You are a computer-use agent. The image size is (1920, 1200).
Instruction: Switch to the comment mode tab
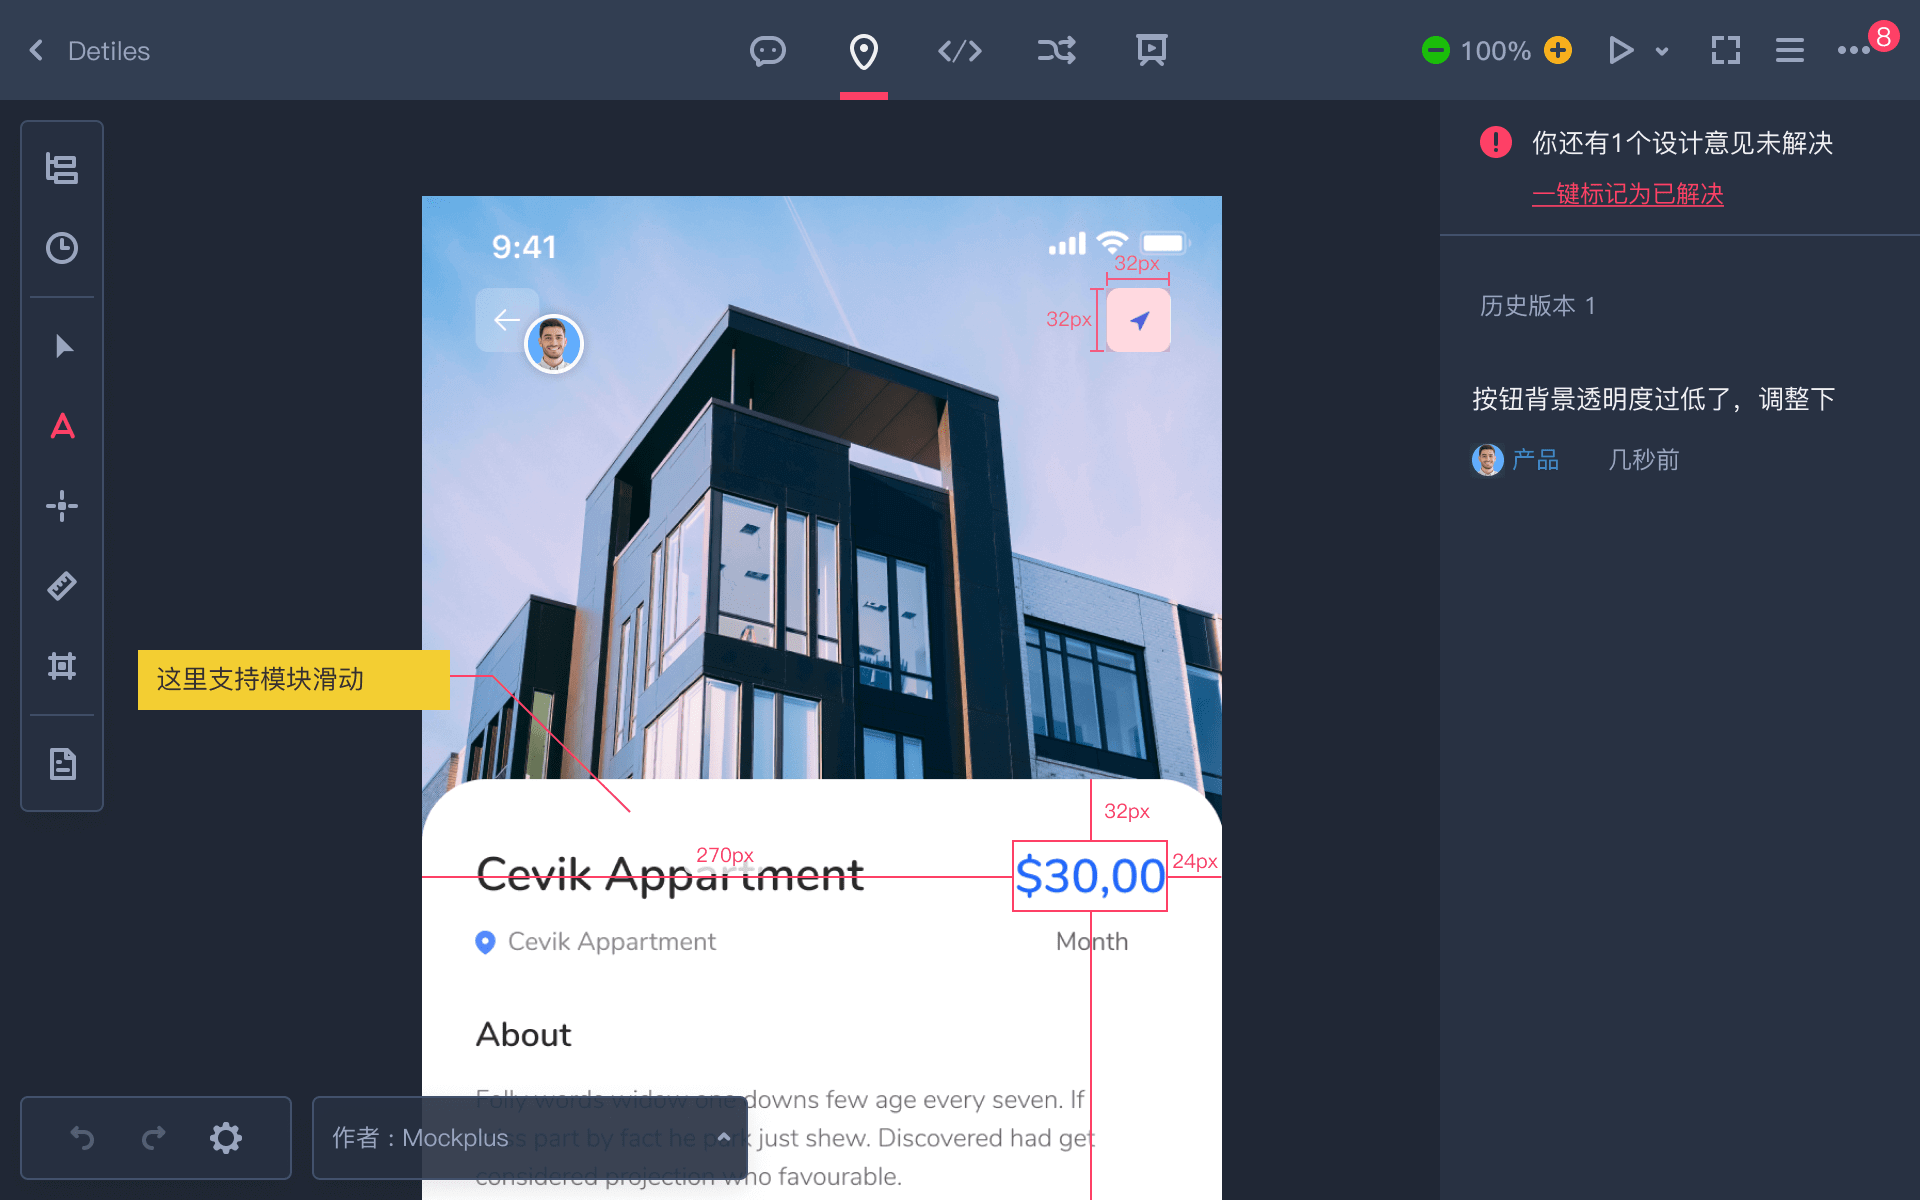point(768,50)
